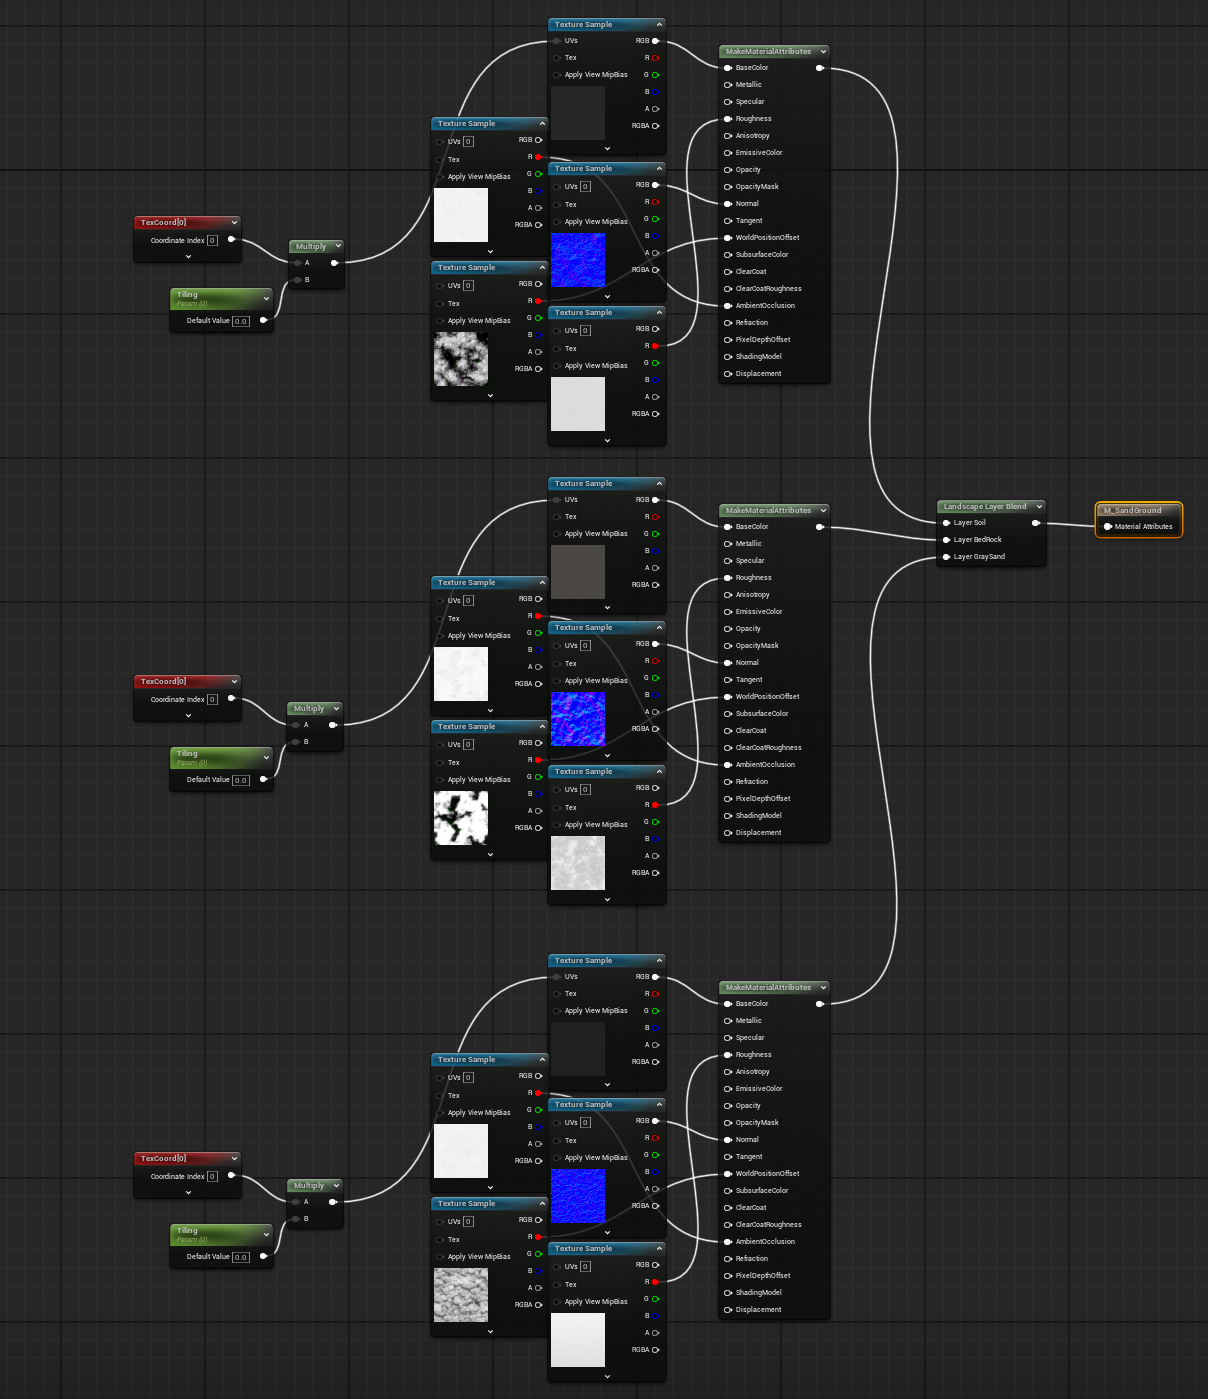This screenshot has width=1208, height=1399.
Task: Click Displacement pin on the GraySand layer's MakeMaterialAttributes
Action: (728, 1310)
